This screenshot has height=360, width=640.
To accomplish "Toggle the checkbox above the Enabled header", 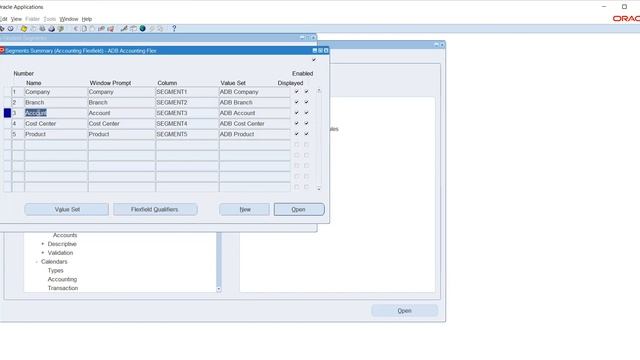I will coord(313,60).
